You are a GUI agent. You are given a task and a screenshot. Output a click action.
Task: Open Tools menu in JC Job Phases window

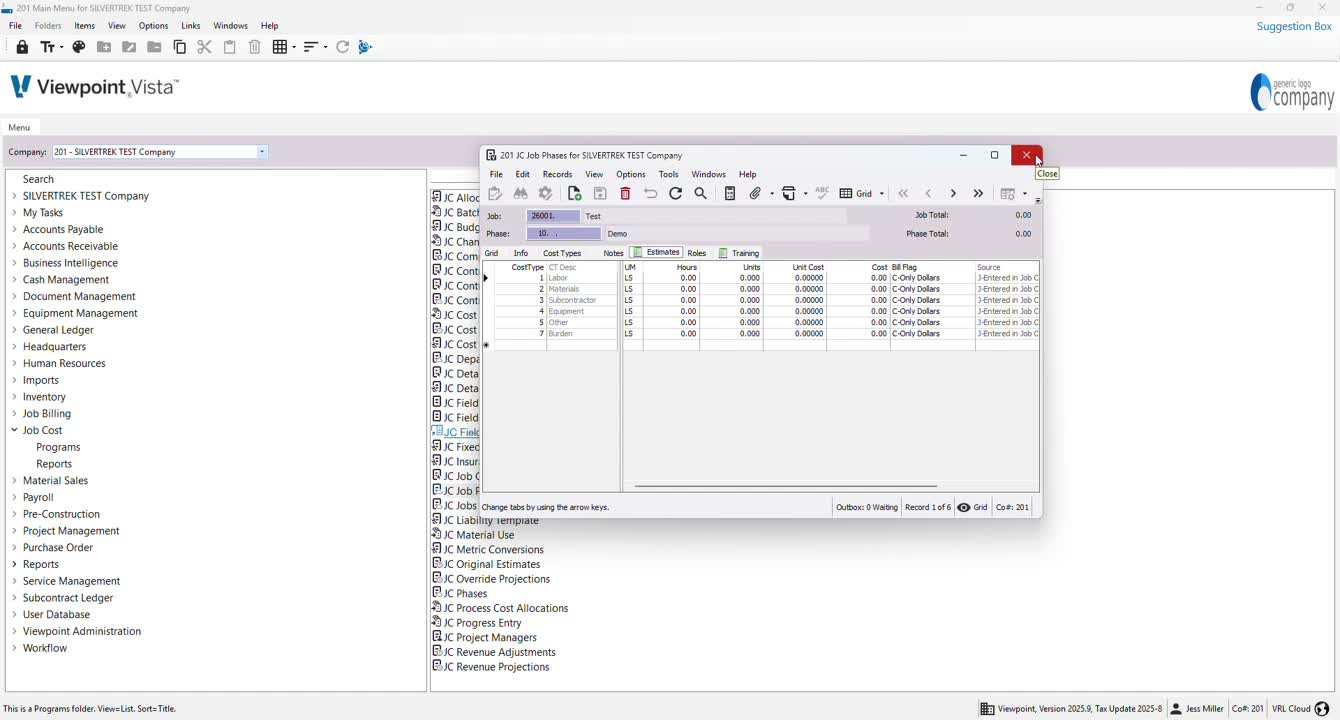[669, 174]
